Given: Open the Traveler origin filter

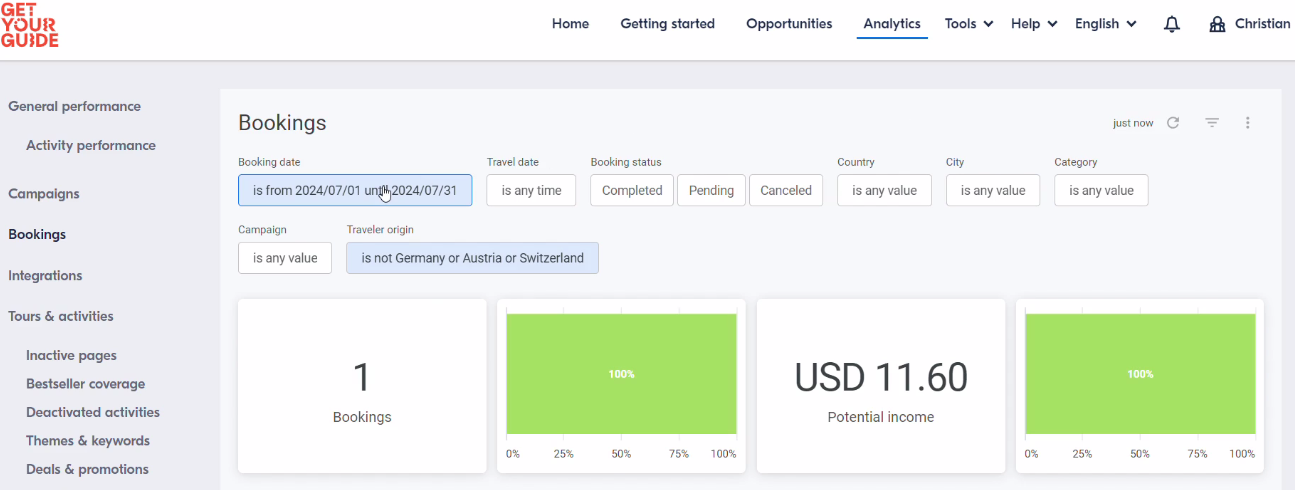Looking at the screenshot, I should [x=472, y=258].
